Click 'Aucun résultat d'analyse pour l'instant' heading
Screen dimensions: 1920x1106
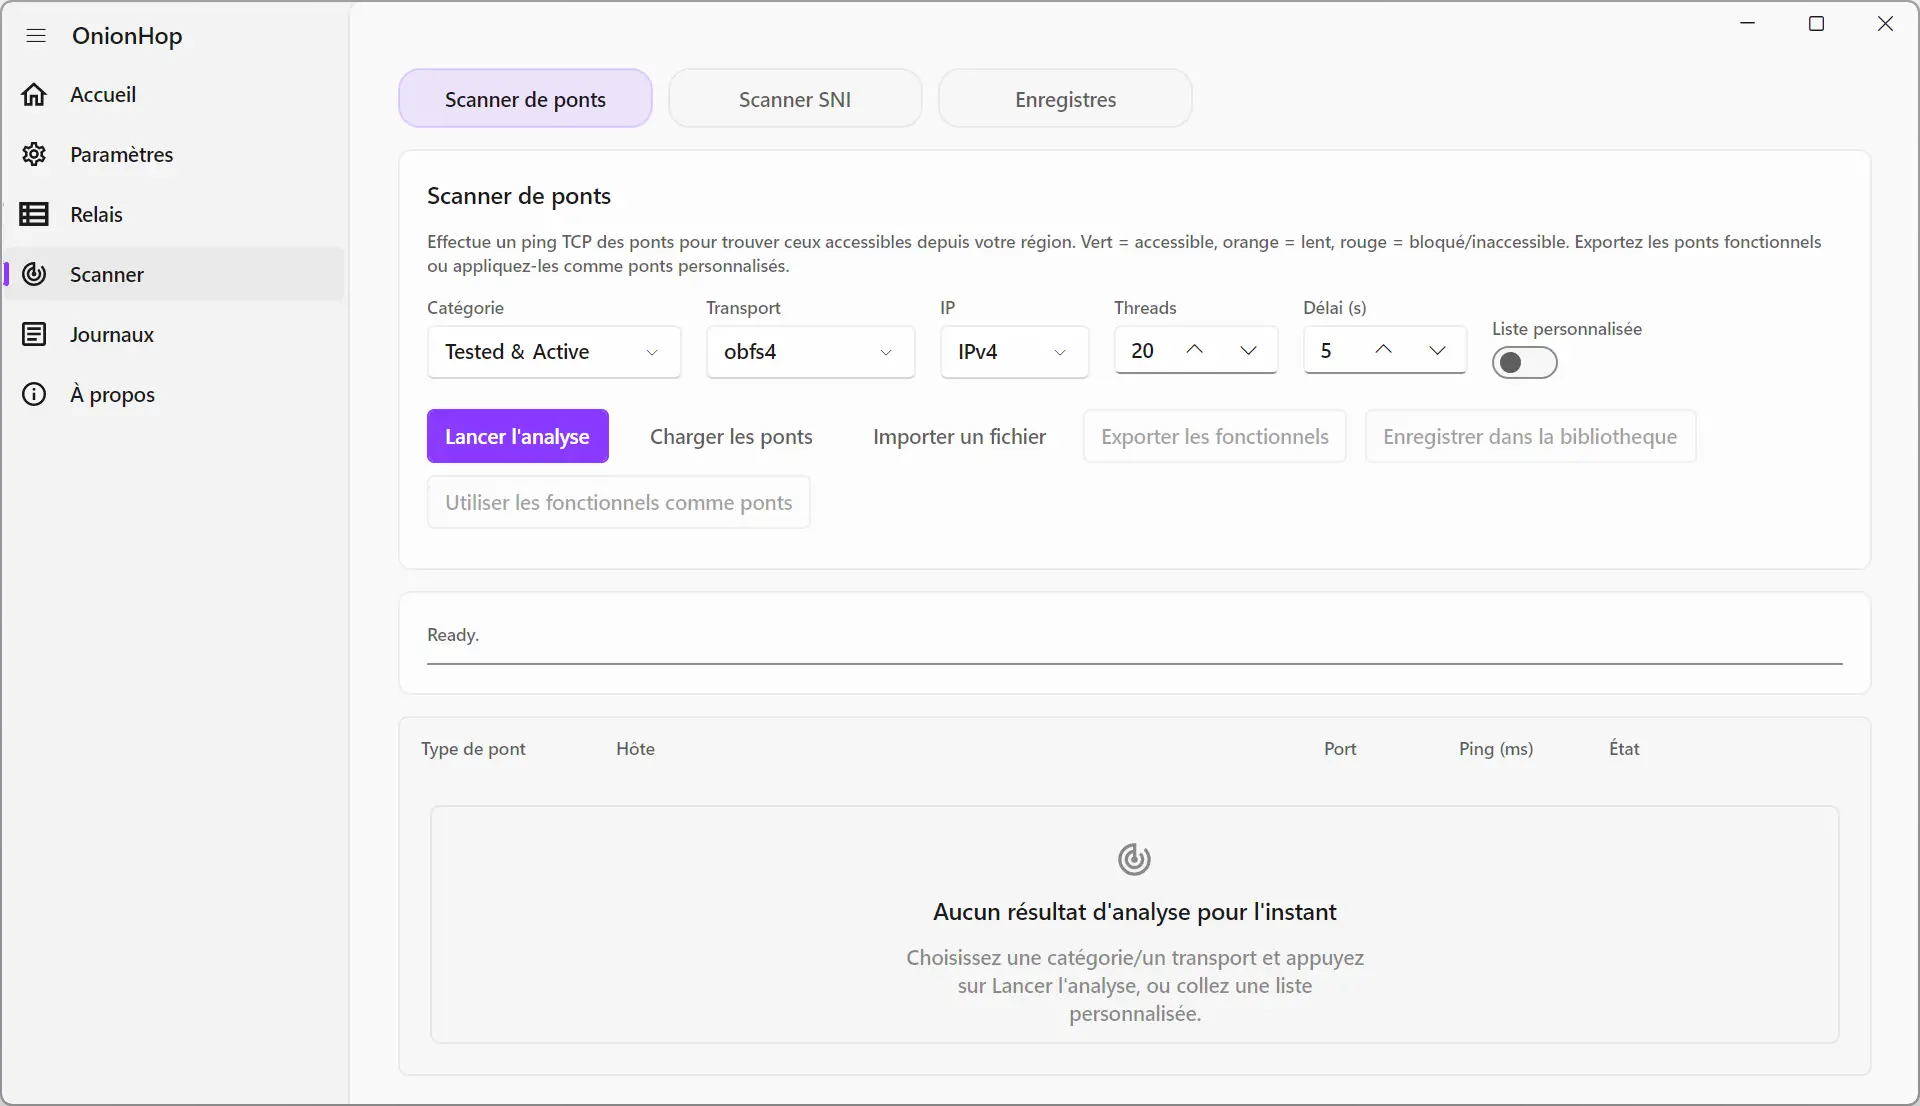[1134, 912]
